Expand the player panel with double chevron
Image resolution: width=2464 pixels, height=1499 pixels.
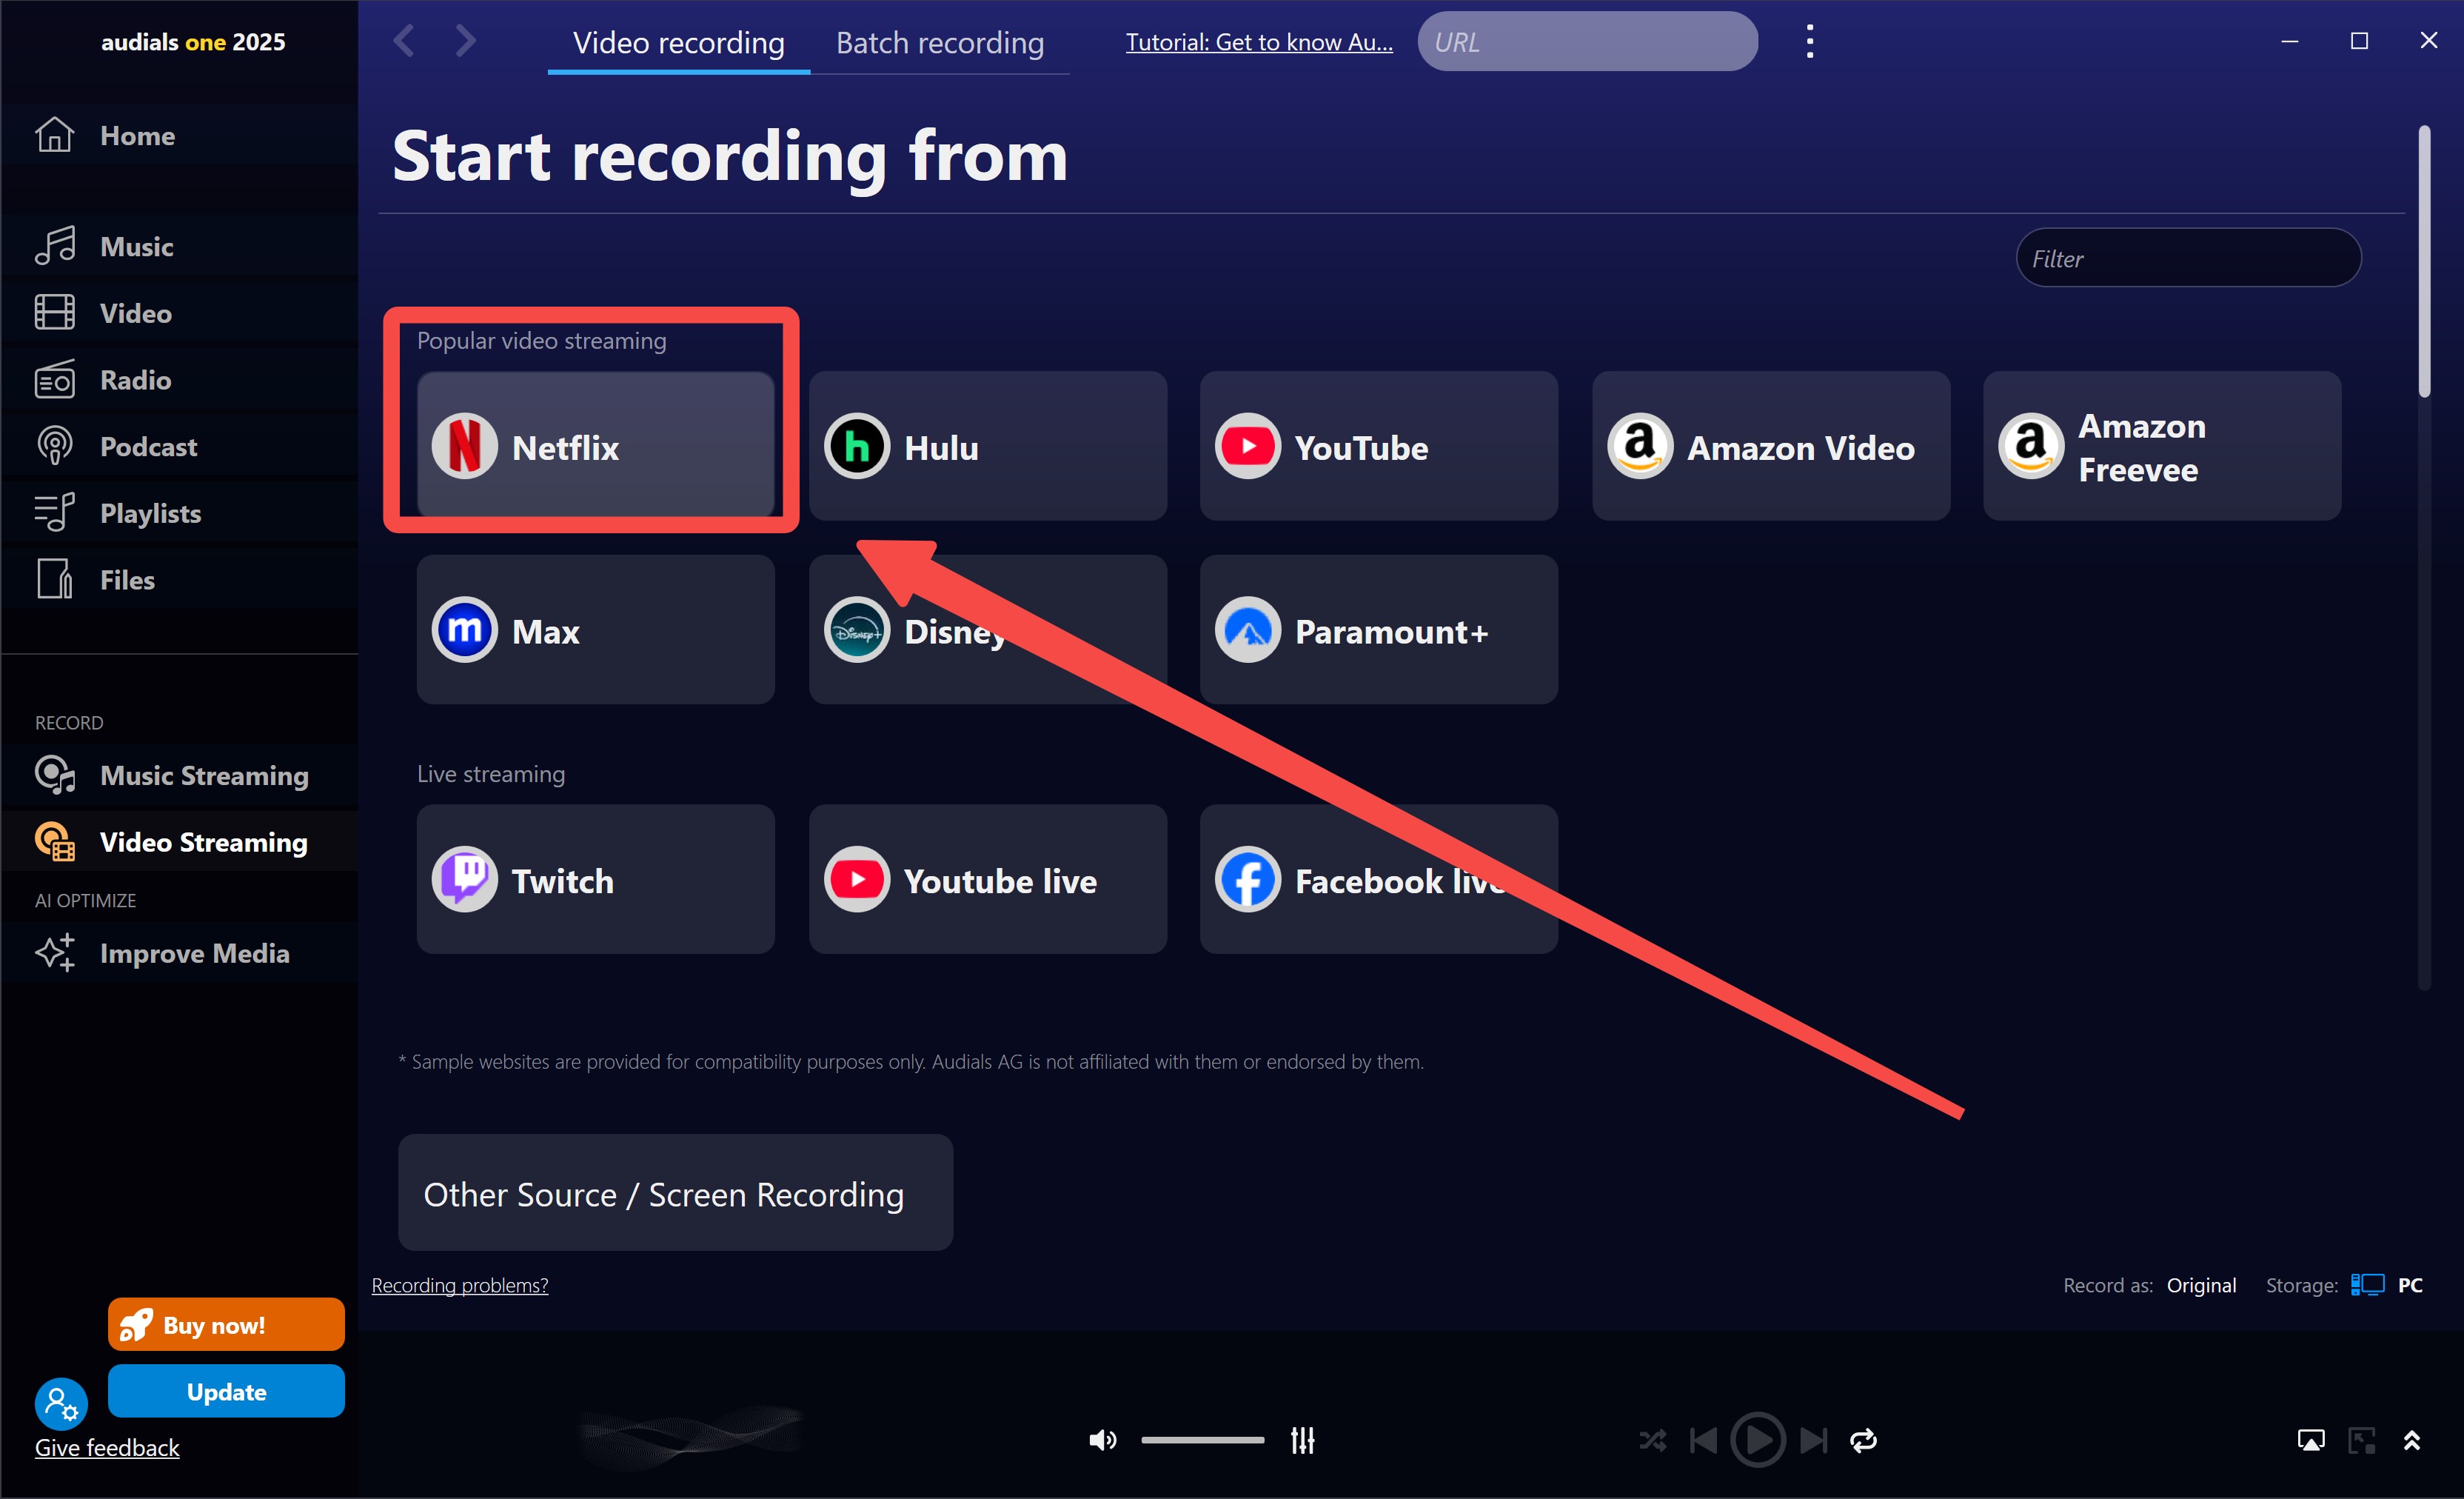pyautogui.click(x=2412, y=1440)
